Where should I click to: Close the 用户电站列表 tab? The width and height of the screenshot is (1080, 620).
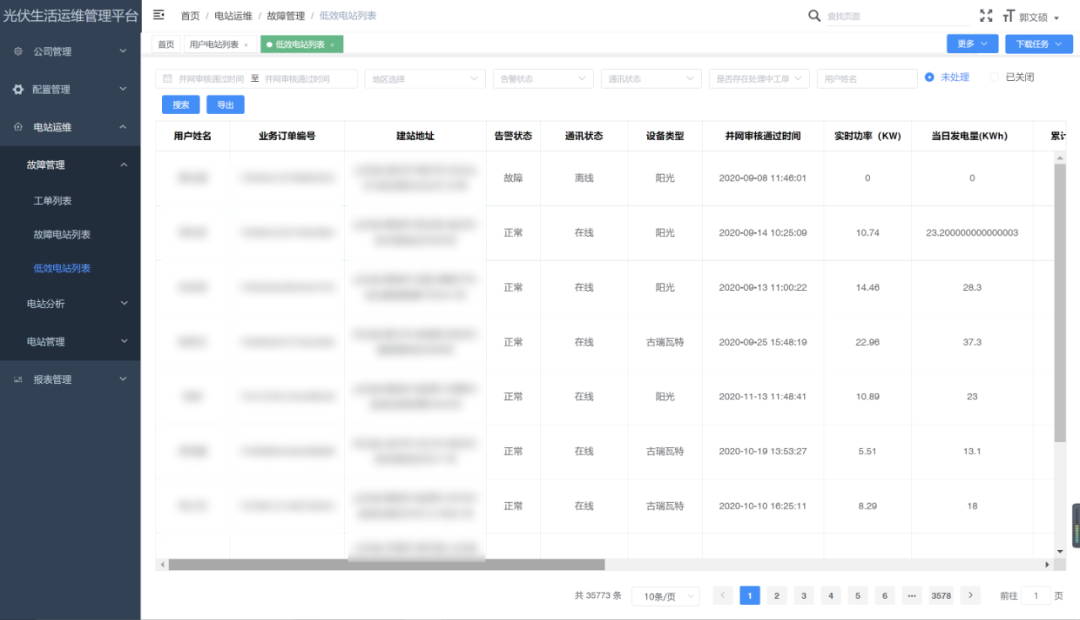tap(246, 45)
